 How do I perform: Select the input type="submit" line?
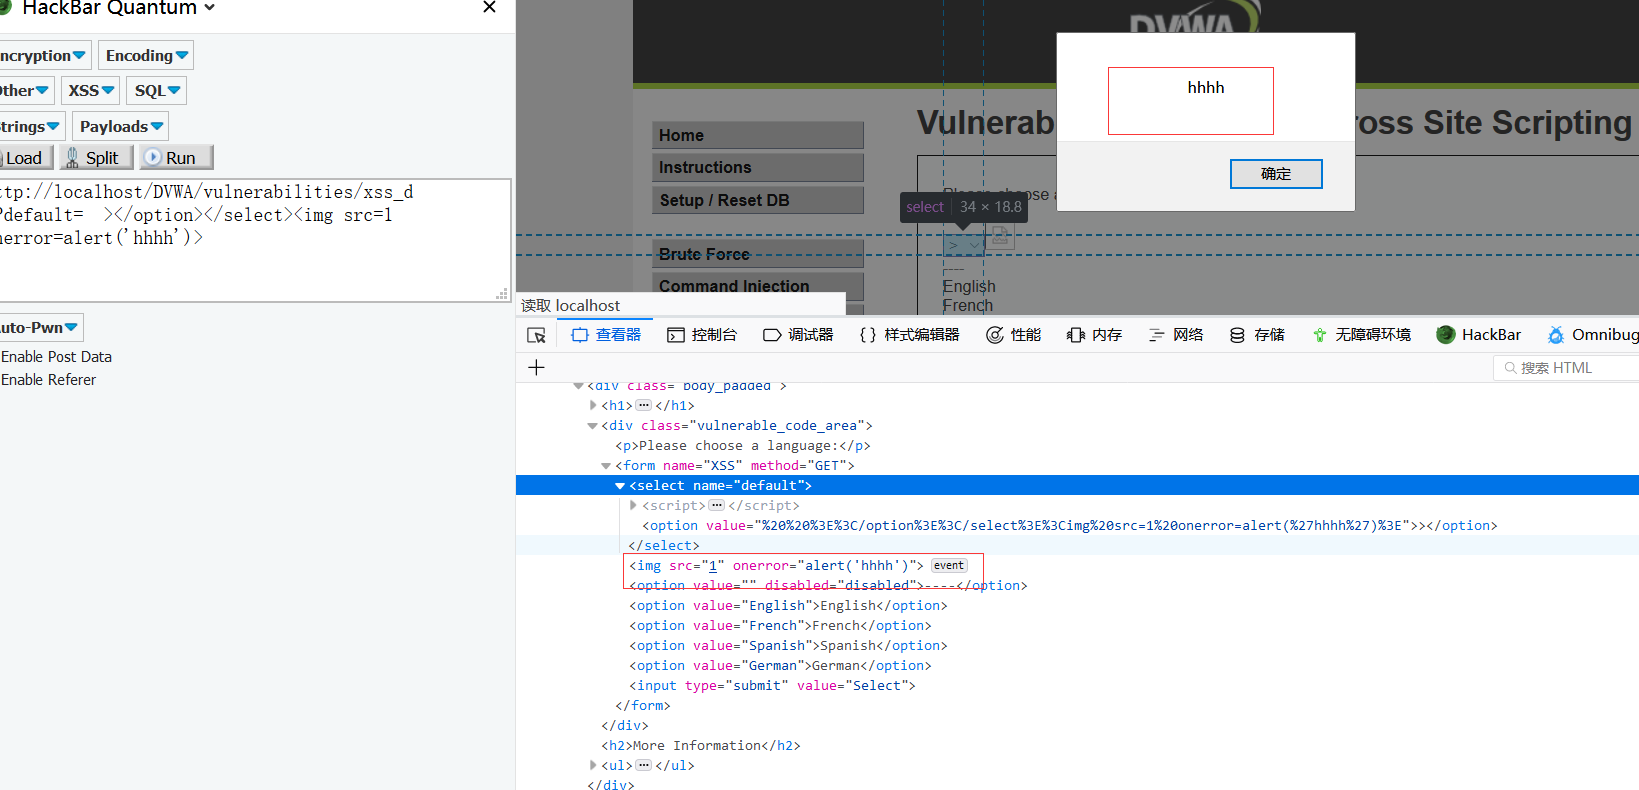click(x=772, y=686)
